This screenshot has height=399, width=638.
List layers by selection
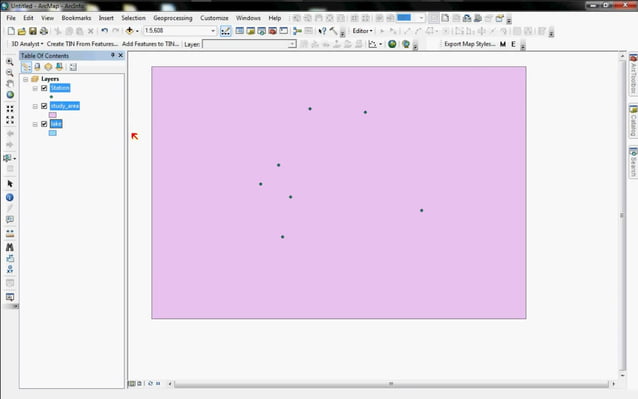click(59, 67)
